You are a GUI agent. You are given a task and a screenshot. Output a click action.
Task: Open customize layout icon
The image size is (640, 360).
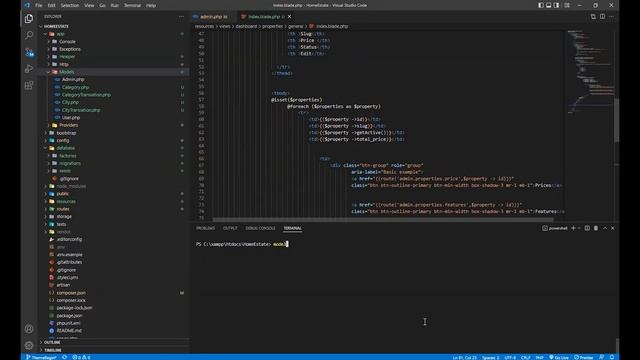tap(567, 5)
